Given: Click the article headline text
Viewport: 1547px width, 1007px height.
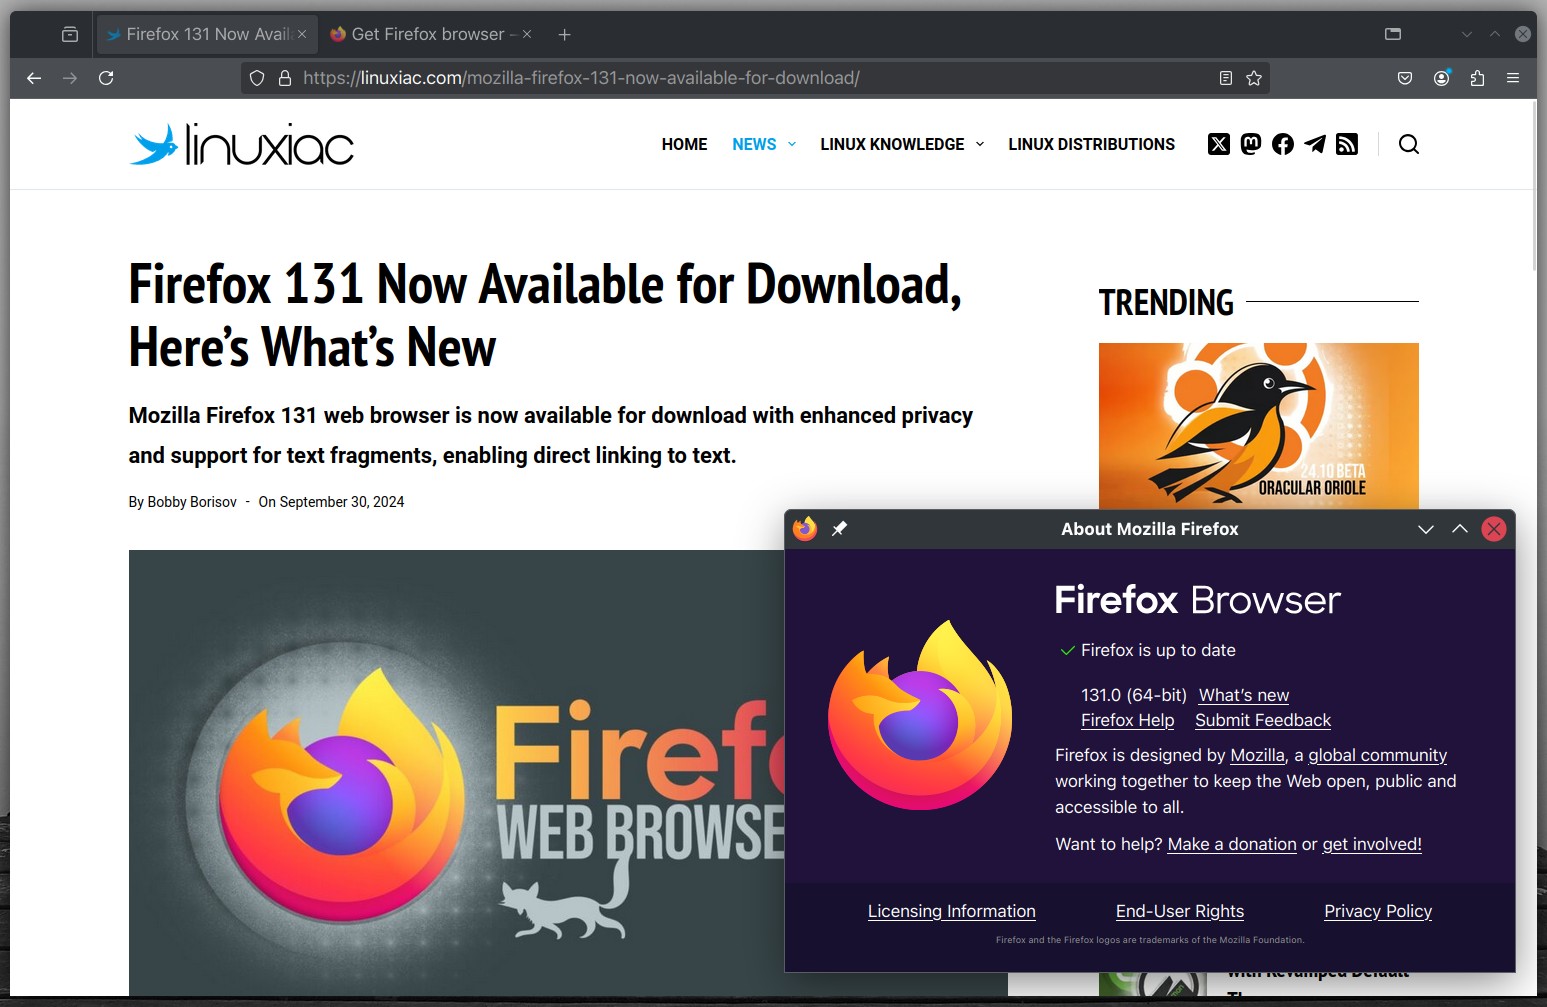Looking at the screenshot, I should pyautogui.click(x=545, y=315).
